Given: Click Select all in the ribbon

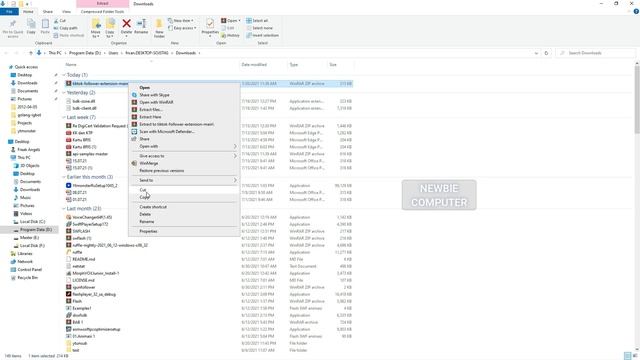Looking at the screenshot, I should (257, 21).
